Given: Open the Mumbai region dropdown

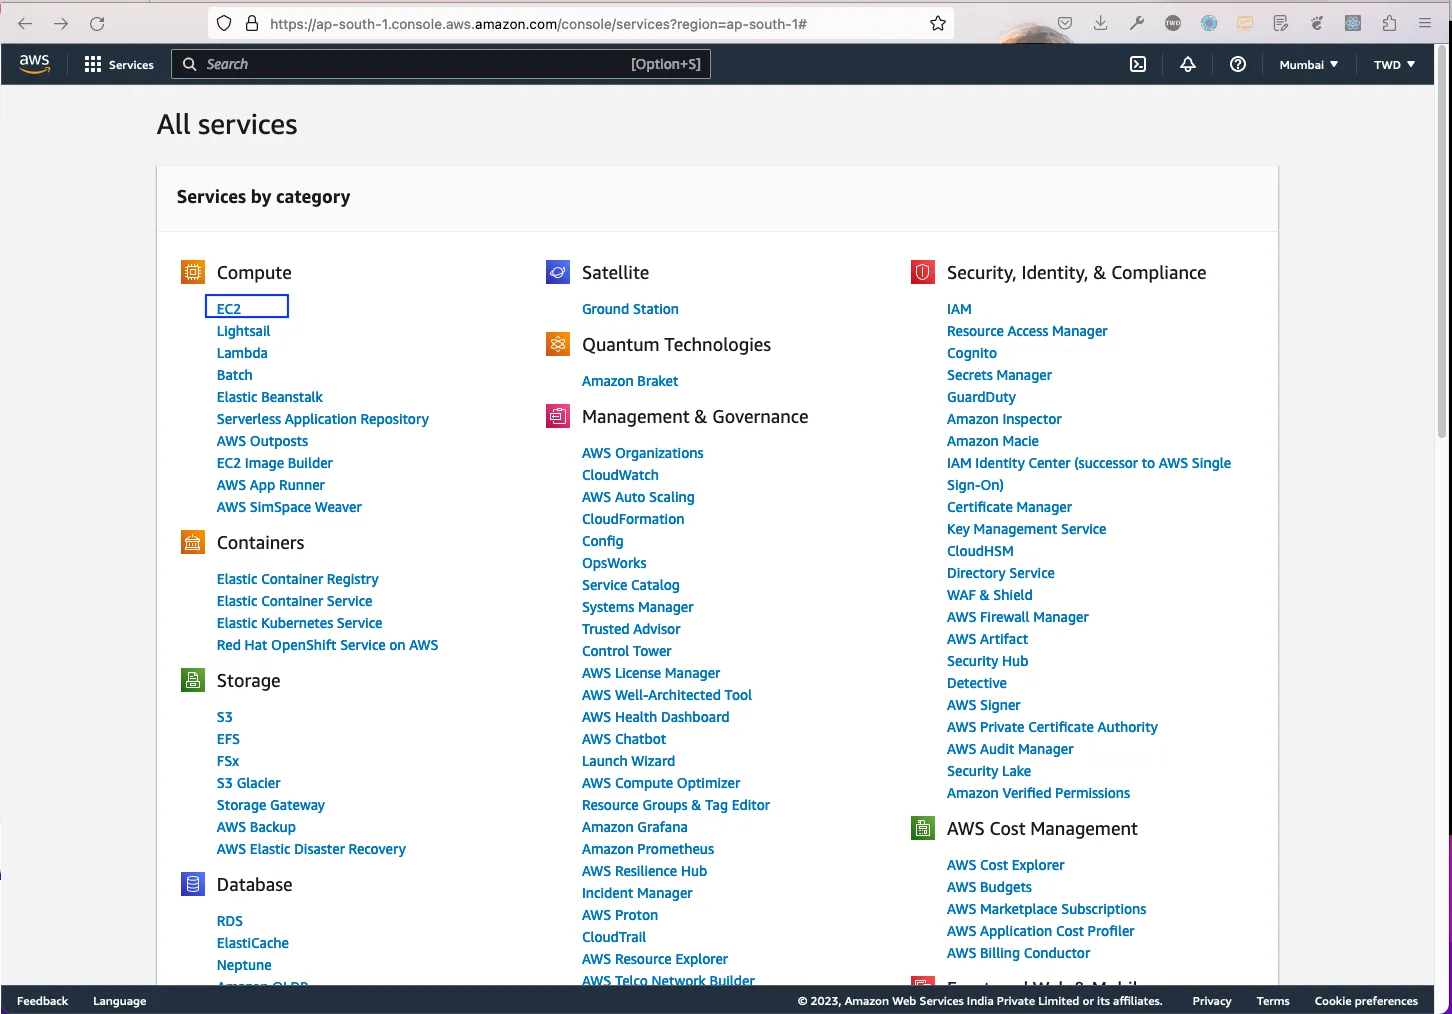Looking at the screenshot, I should click(1308, 64).
